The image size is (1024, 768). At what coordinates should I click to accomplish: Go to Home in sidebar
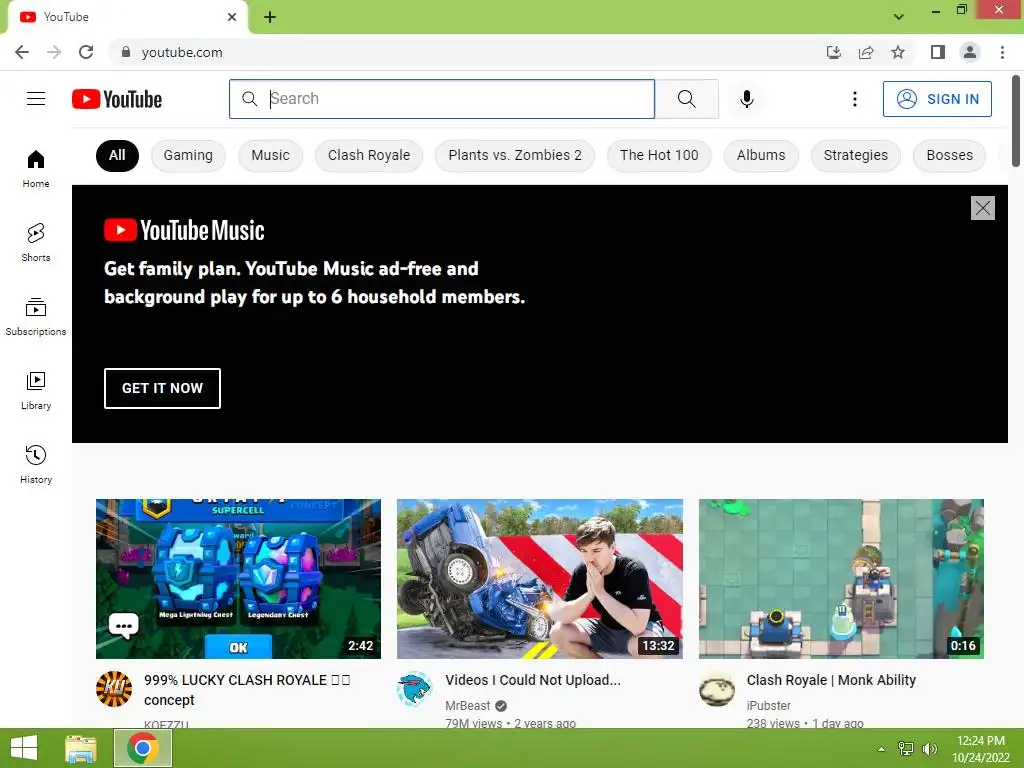coord(36,169)
